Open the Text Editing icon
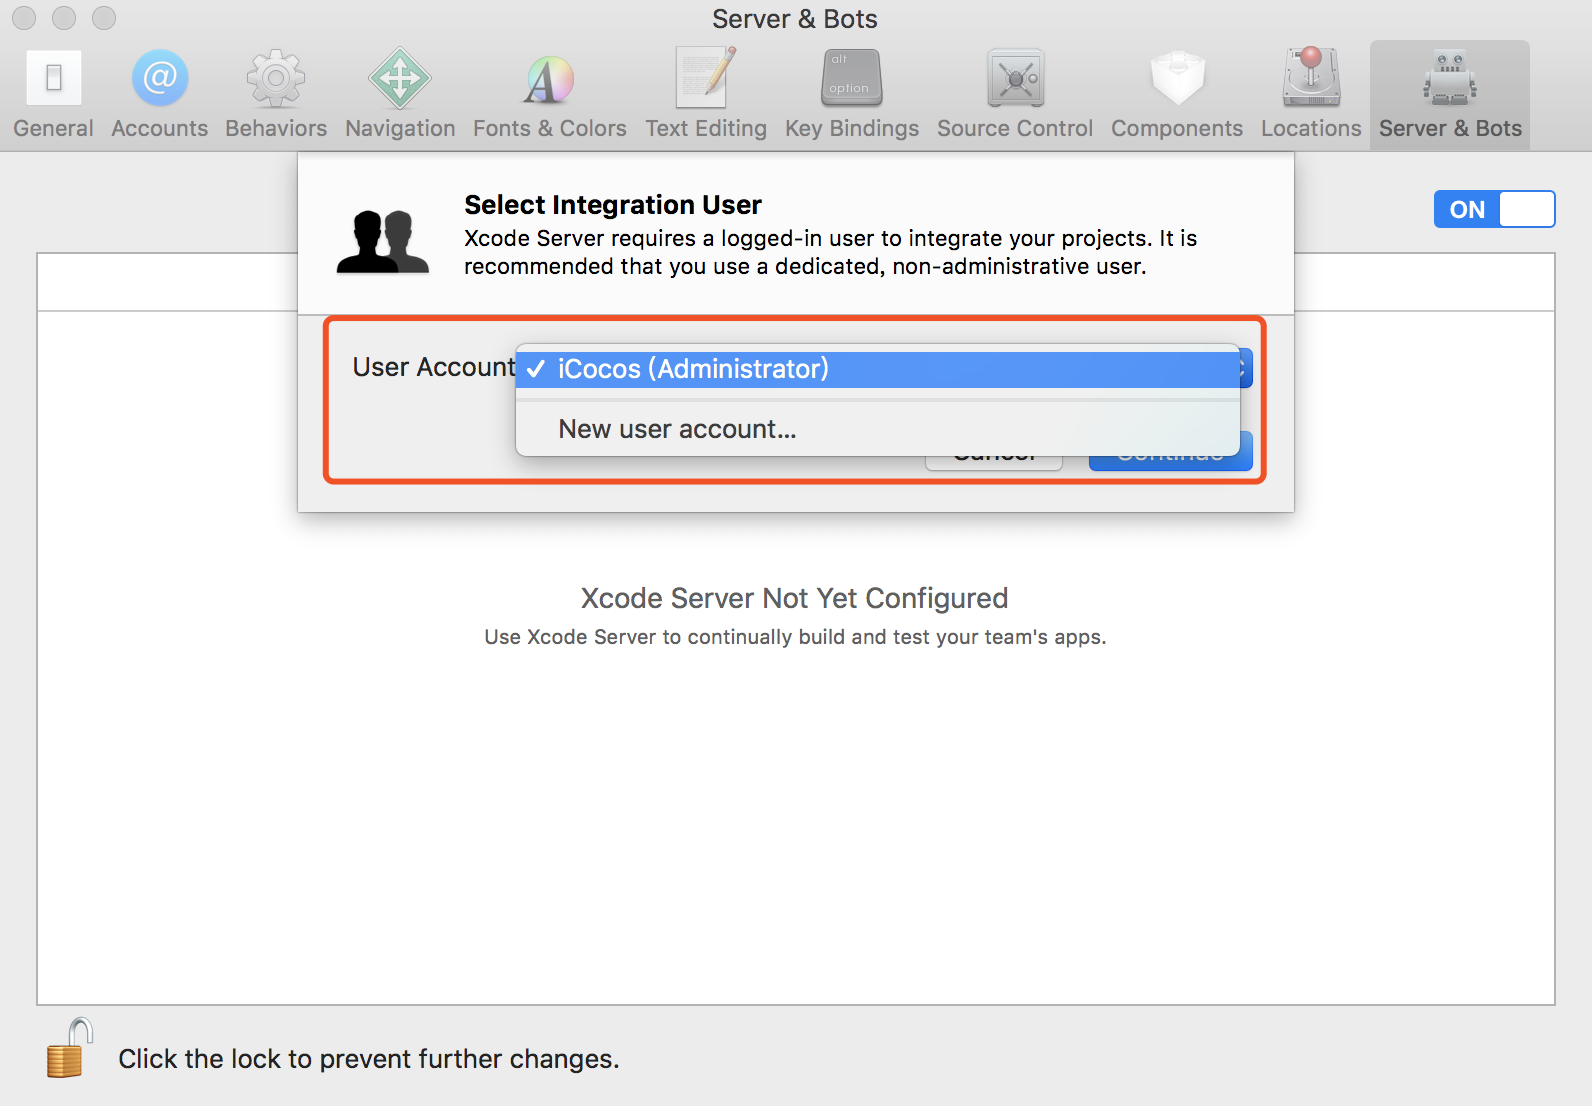This screenshot has height=1106, width=1592. point(706,78)
